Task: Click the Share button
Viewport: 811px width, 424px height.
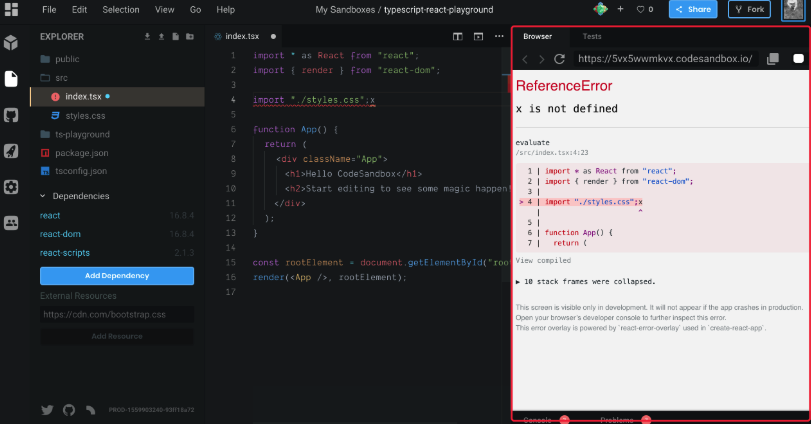Action: [693, 9]
